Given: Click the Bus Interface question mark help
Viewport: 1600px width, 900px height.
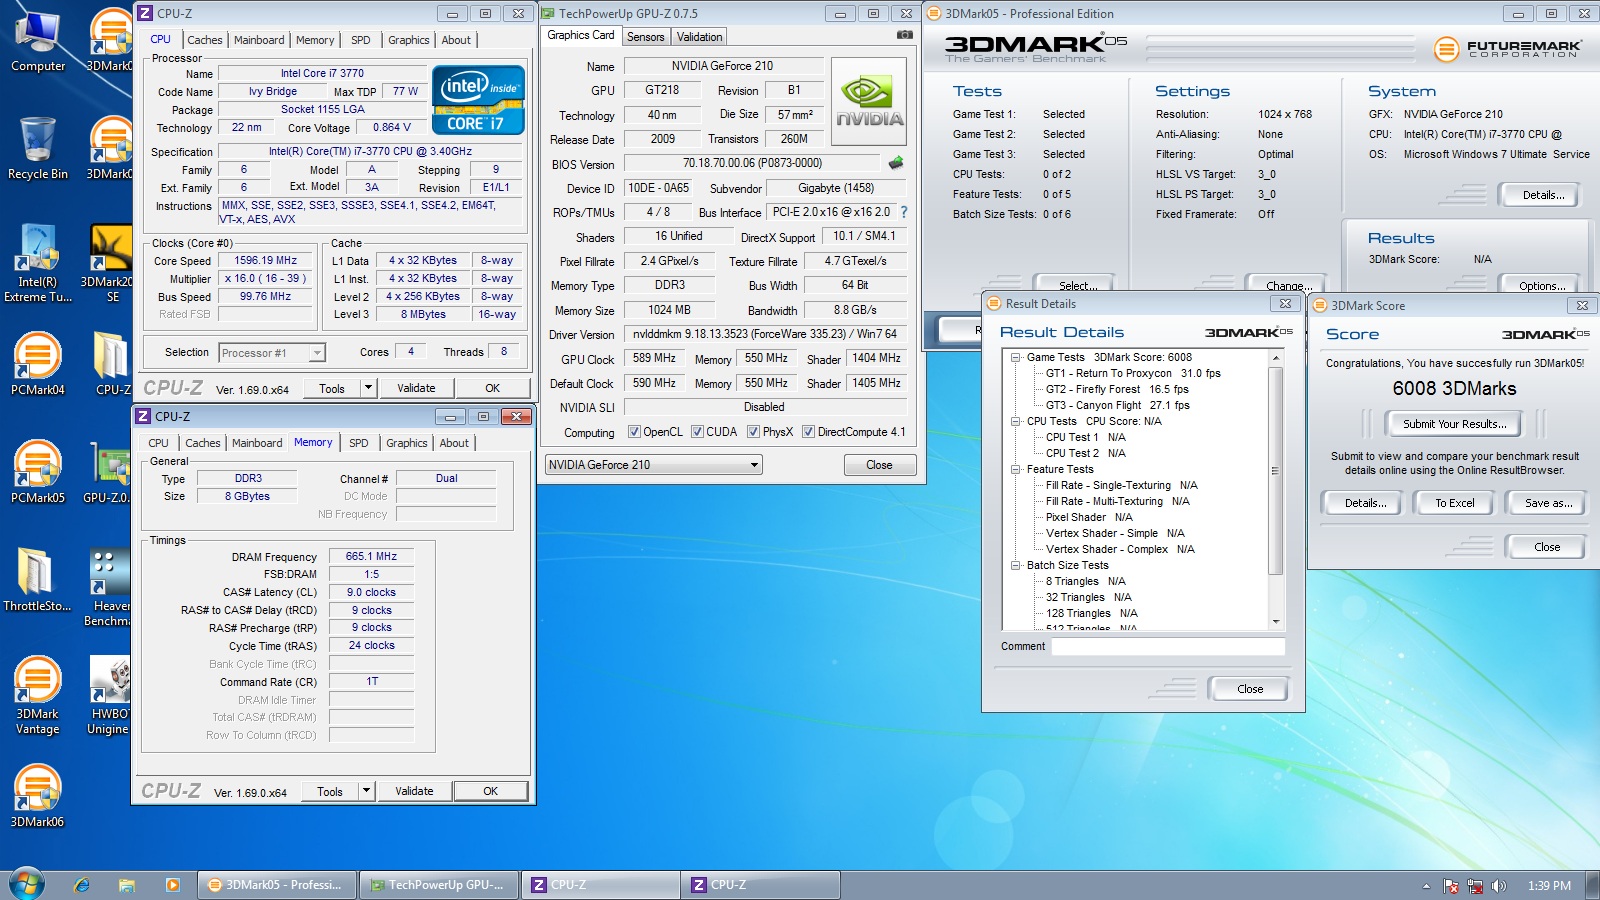Looking at the screenshot, I should [904, 212].
